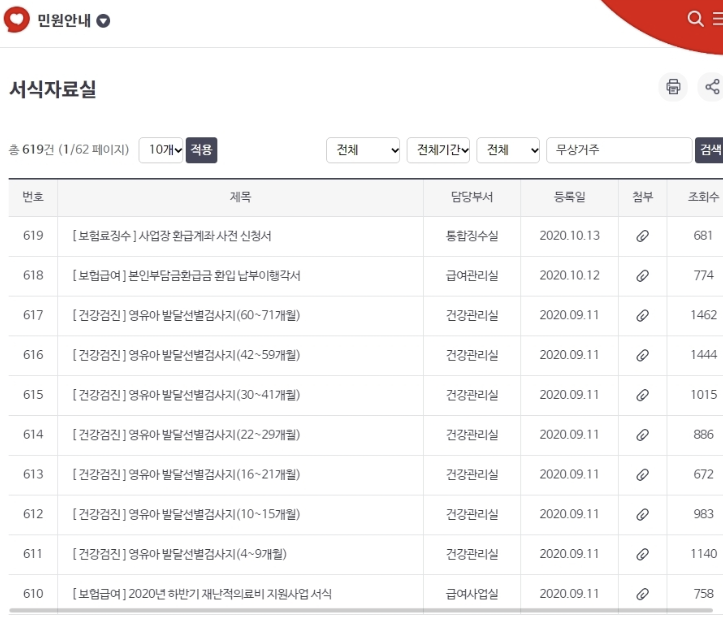Download attachment for row 612
723x617 pixels.
click(x=642, y=514)
